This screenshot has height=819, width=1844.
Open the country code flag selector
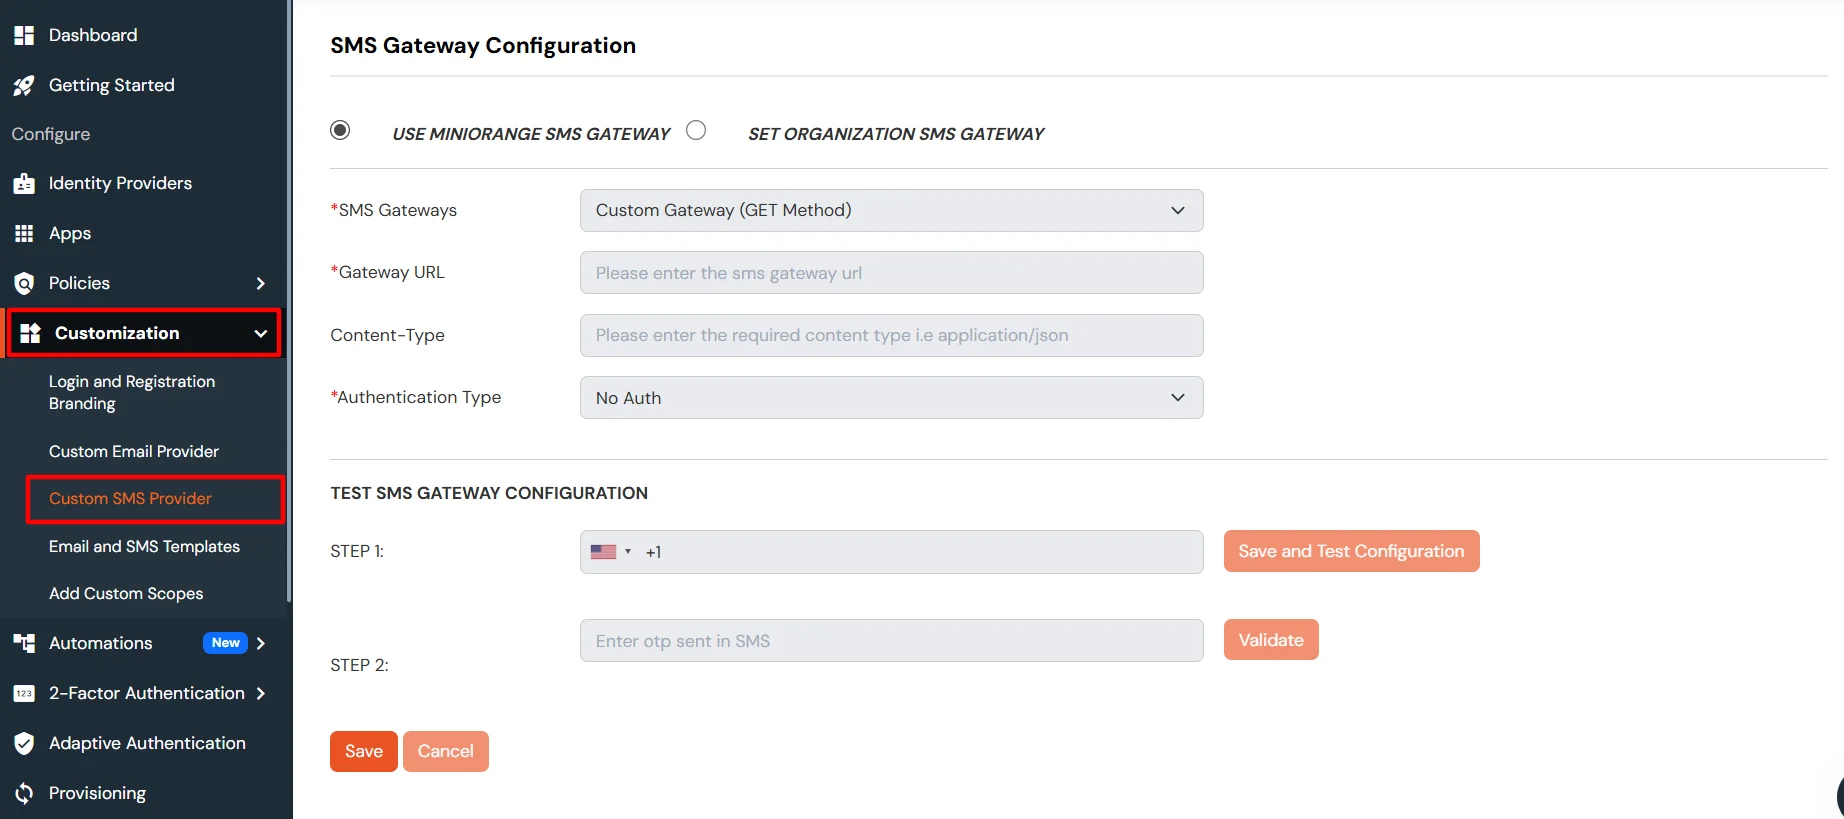(x=609, y=551)
